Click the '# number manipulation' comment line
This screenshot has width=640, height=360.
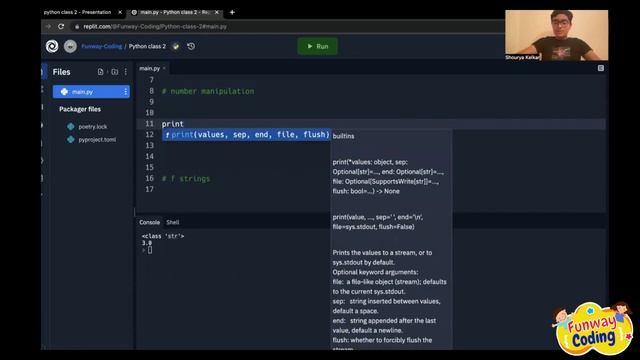click(x=208, y=91)
